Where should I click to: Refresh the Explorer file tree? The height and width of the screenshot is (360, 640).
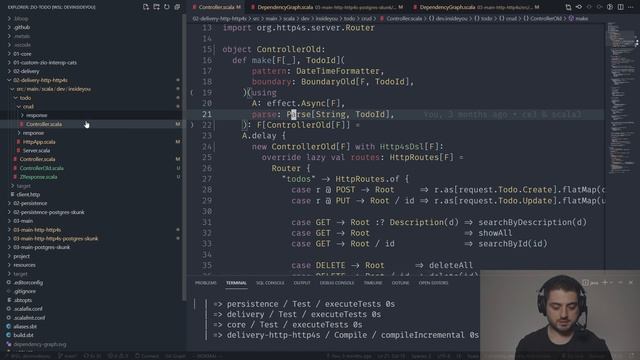(x=167, y=7)
